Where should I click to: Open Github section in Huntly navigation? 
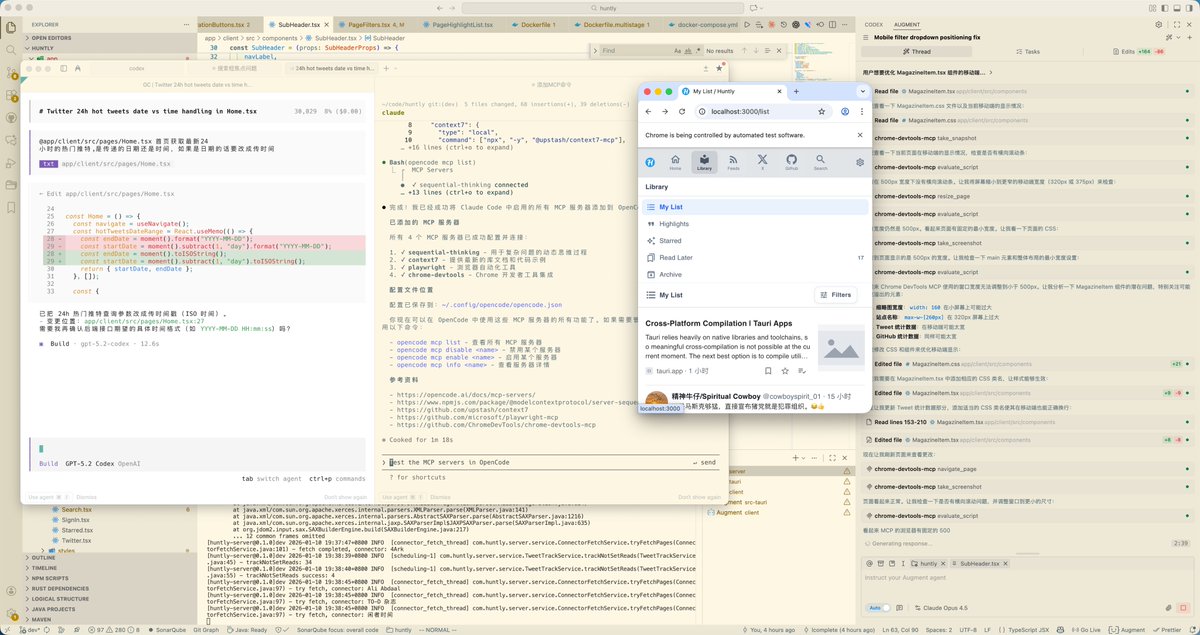tap(791, 162)
